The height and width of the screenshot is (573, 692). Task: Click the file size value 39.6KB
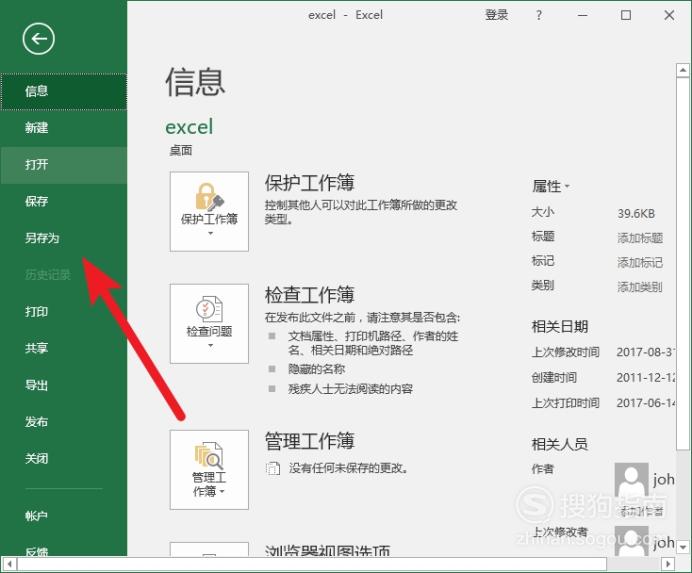pyautogui.click(x=636, y=214)
